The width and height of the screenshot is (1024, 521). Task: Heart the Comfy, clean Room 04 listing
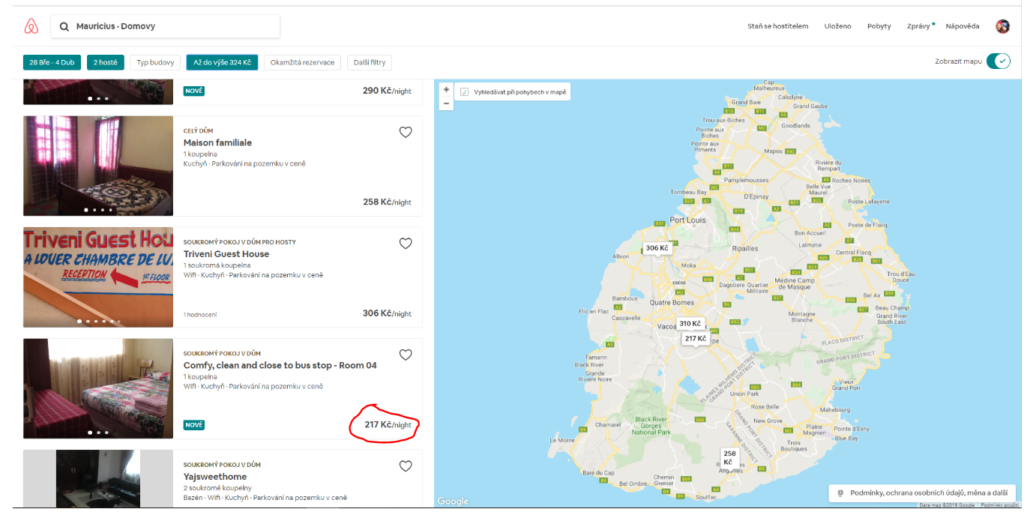click(405, 354)
